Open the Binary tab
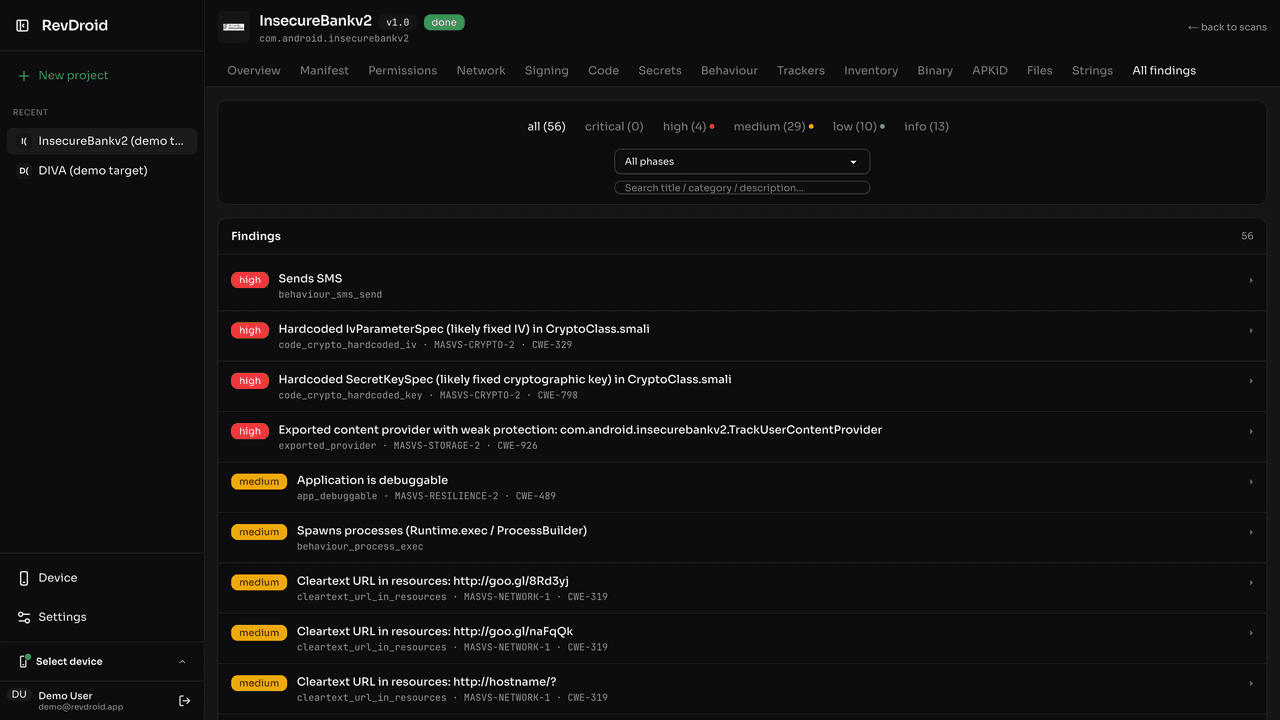The image size is (1280, 720). pyautogui.click(x=935, y=71)
